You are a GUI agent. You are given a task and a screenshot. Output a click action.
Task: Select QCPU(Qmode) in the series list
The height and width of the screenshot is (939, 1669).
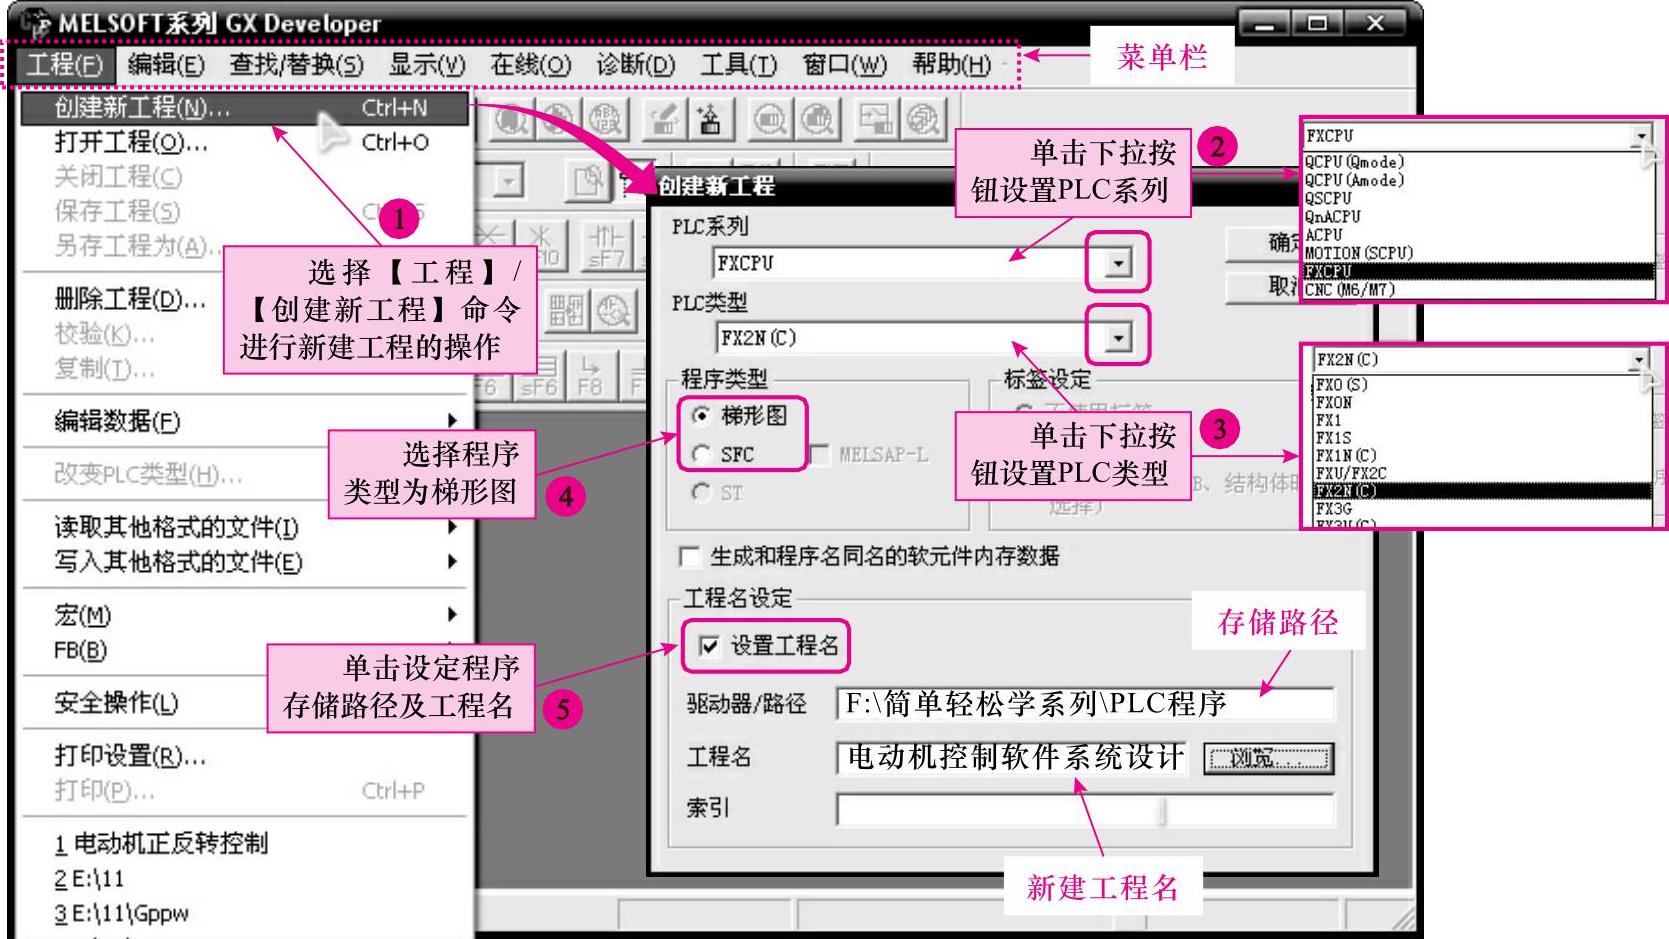coord(1478,162)
